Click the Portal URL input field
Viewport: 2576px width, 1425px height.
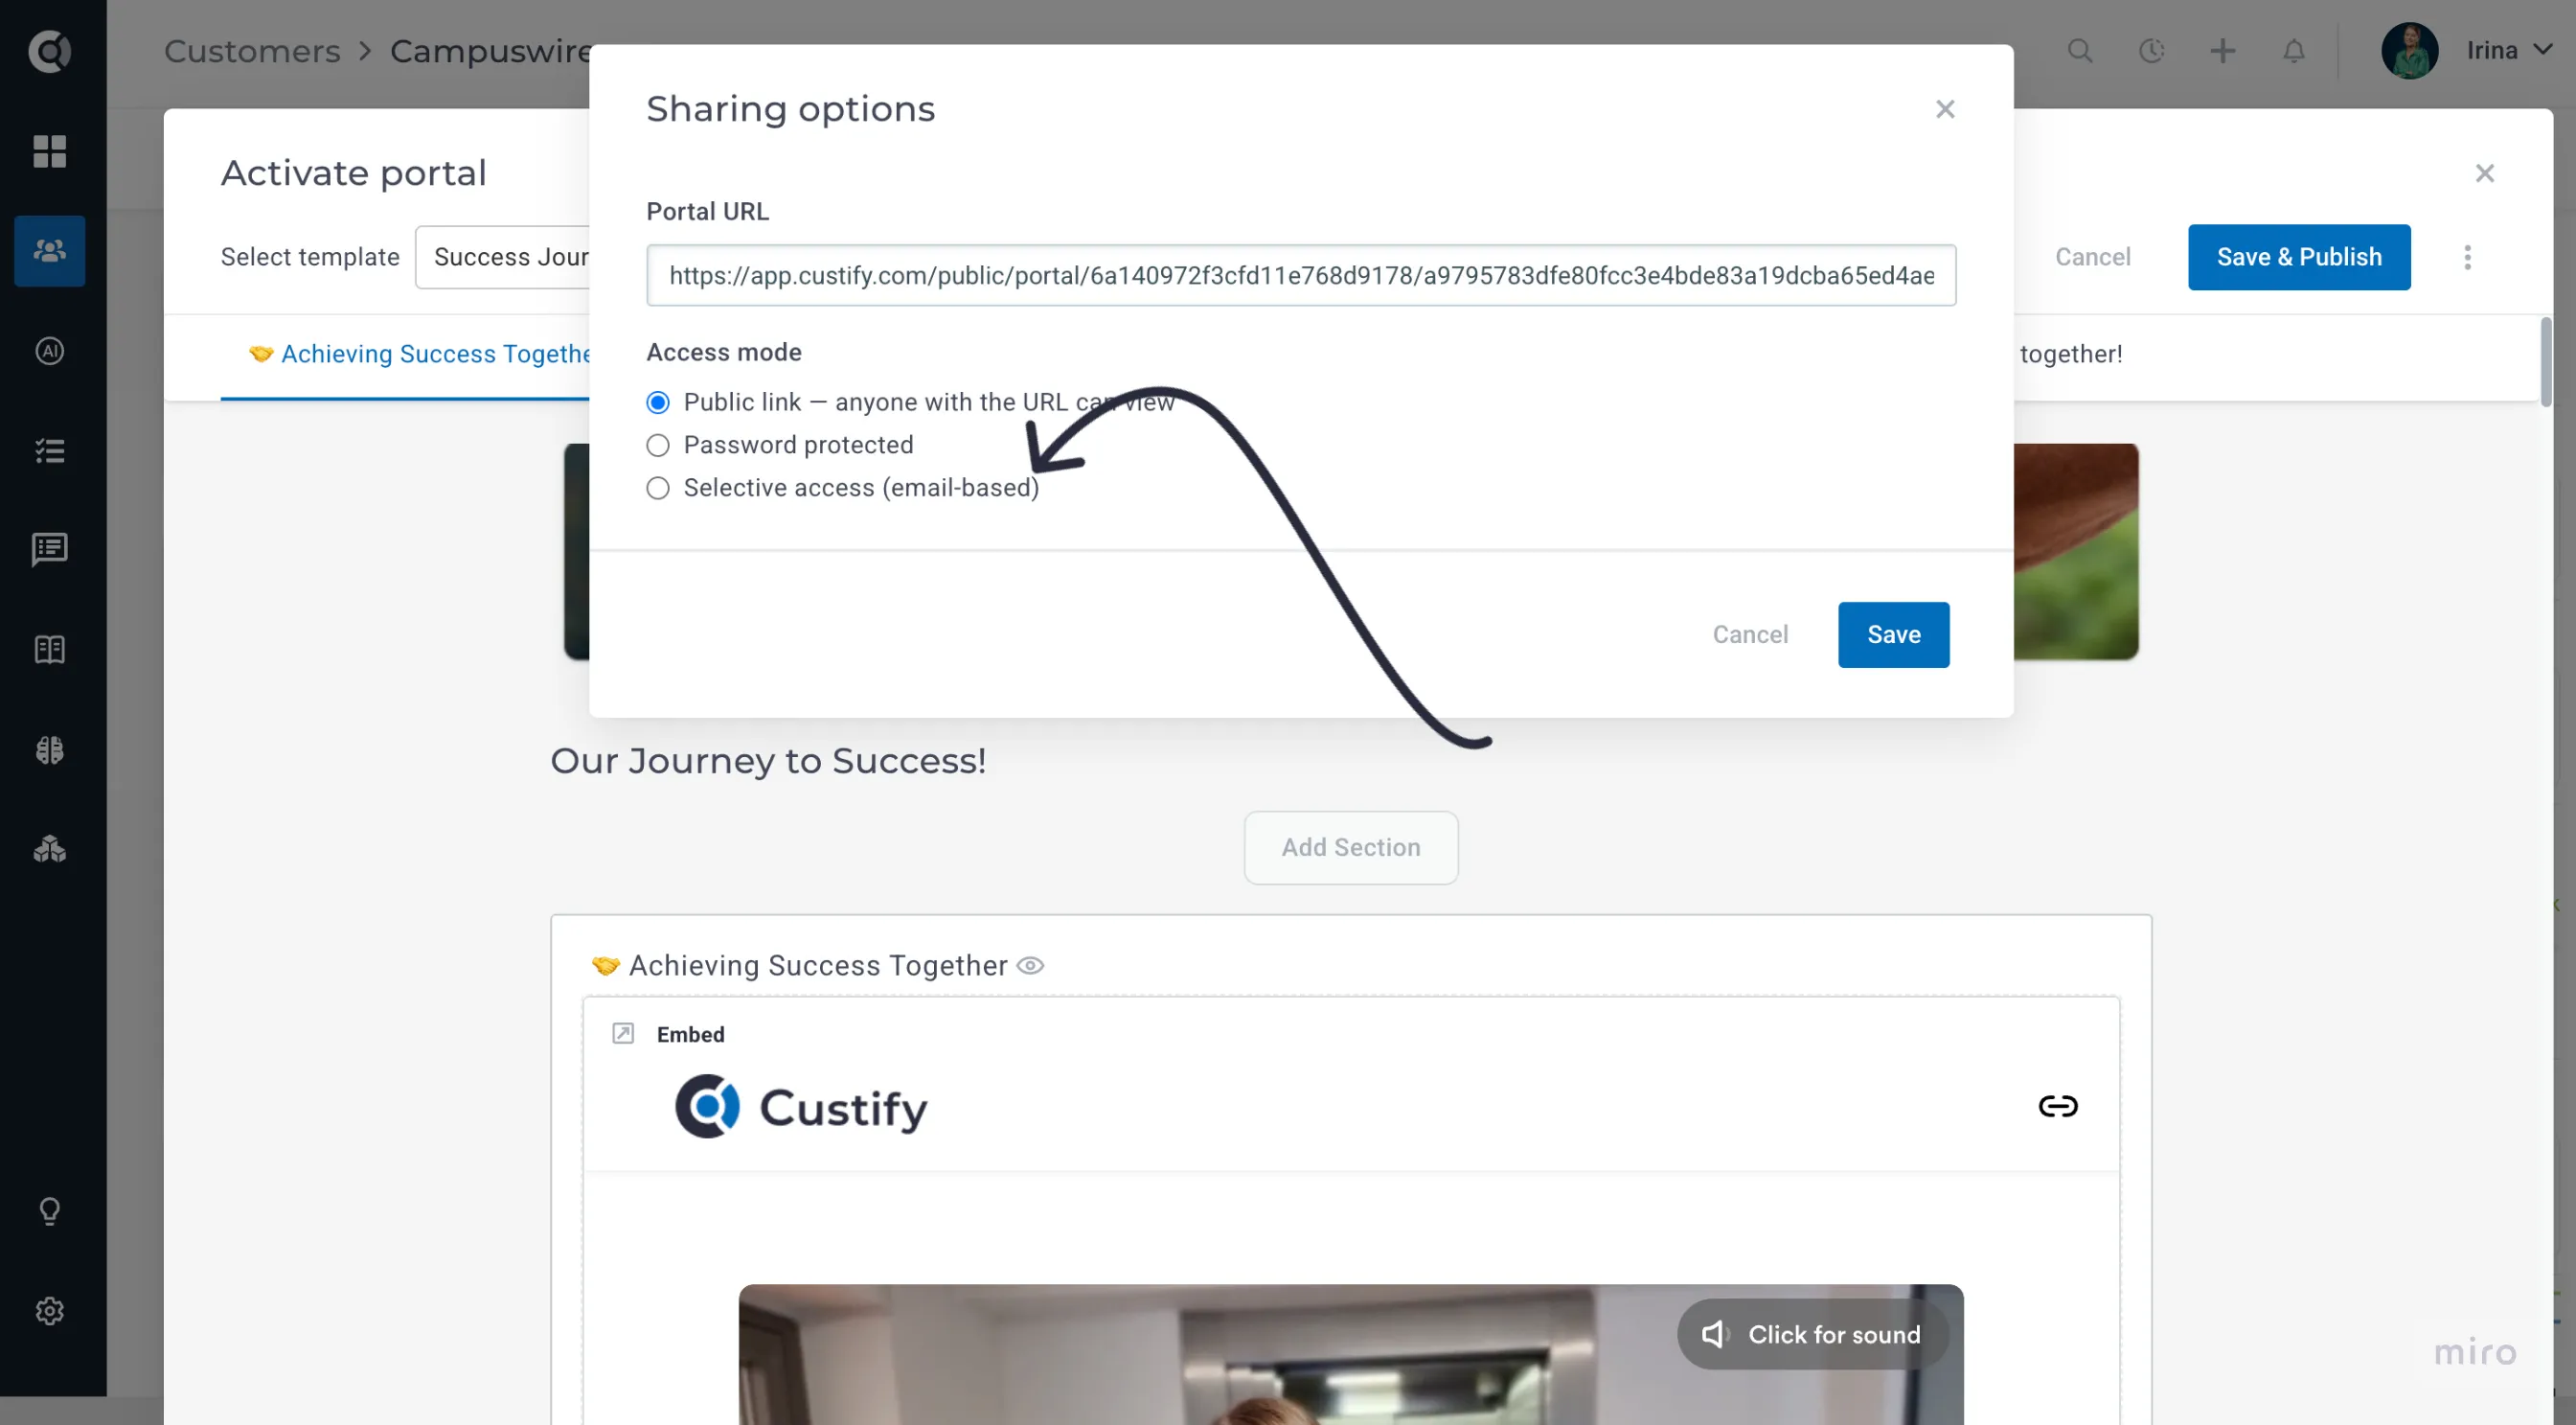tap(1300, 275)
